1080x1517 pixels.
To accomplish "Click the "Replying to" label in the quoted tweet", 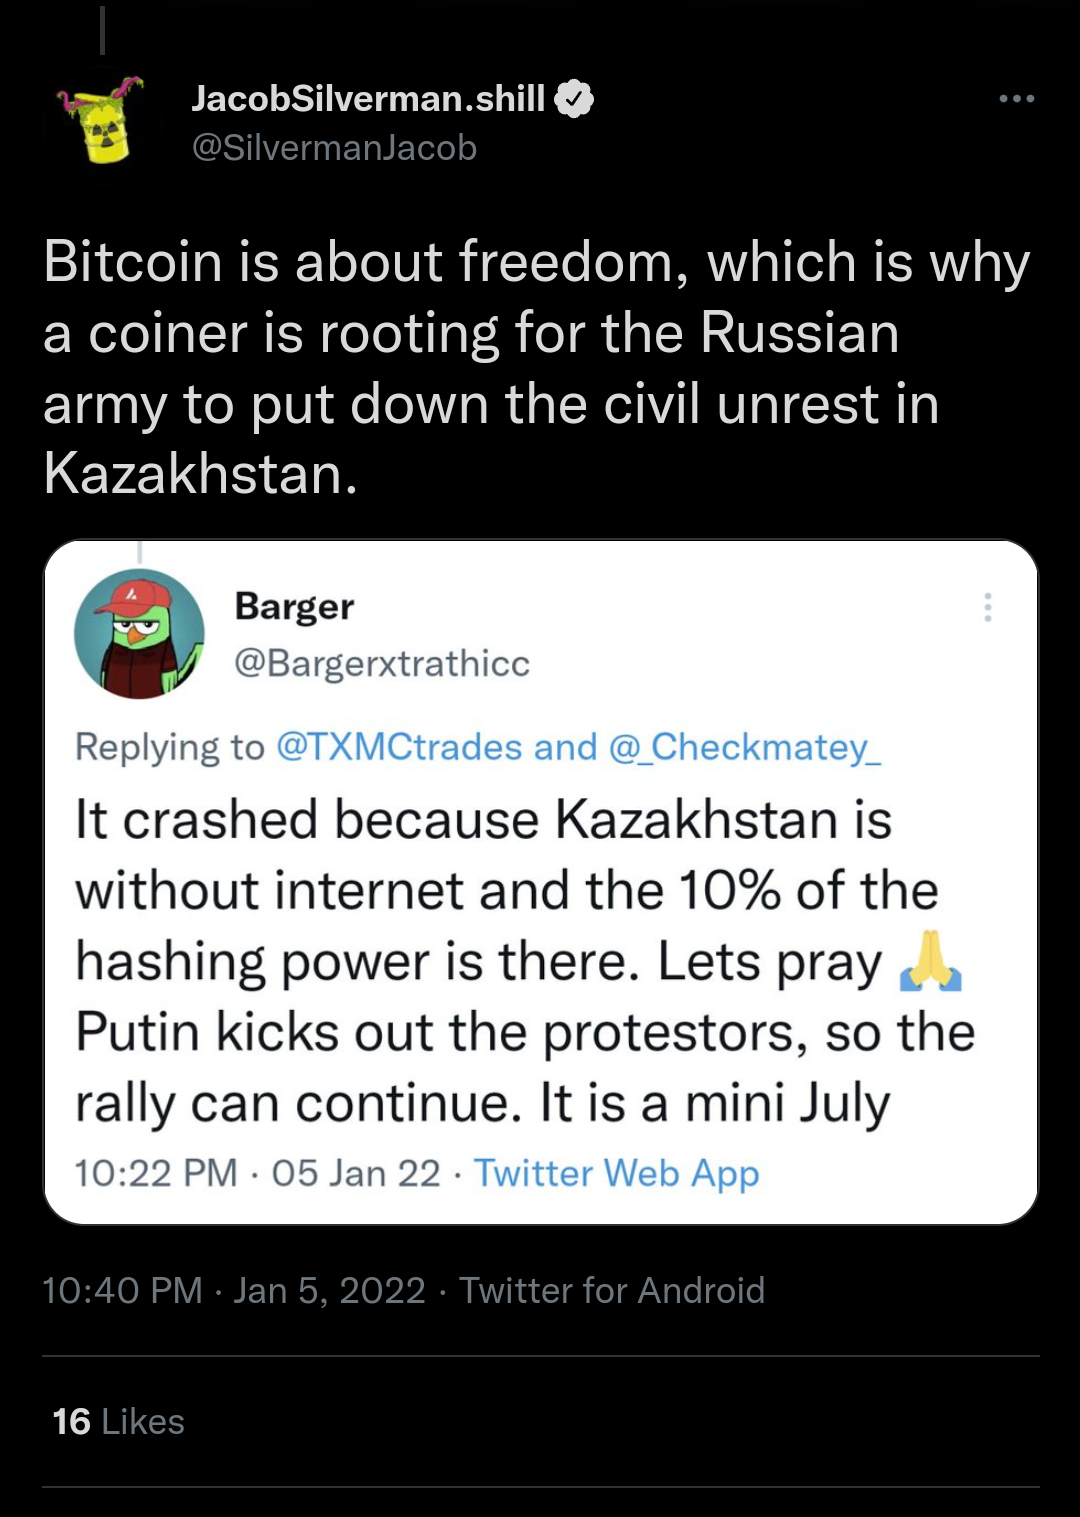I will 170,747.
